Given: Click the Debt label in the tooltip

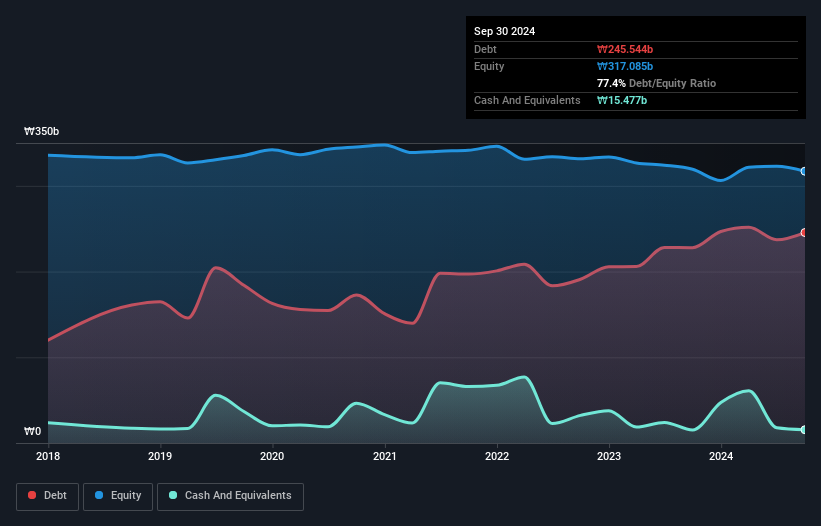Looking at the screenshot, I should pyautogui.click(x=485, y=49).
